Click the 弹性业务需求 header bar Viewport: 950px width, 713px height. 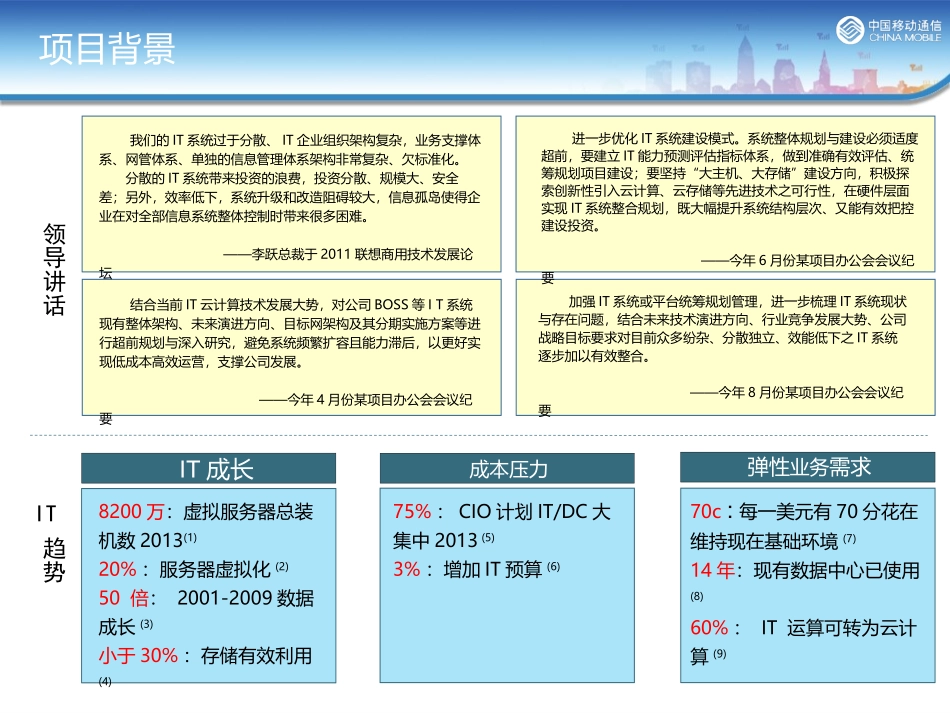click(808, 467)
